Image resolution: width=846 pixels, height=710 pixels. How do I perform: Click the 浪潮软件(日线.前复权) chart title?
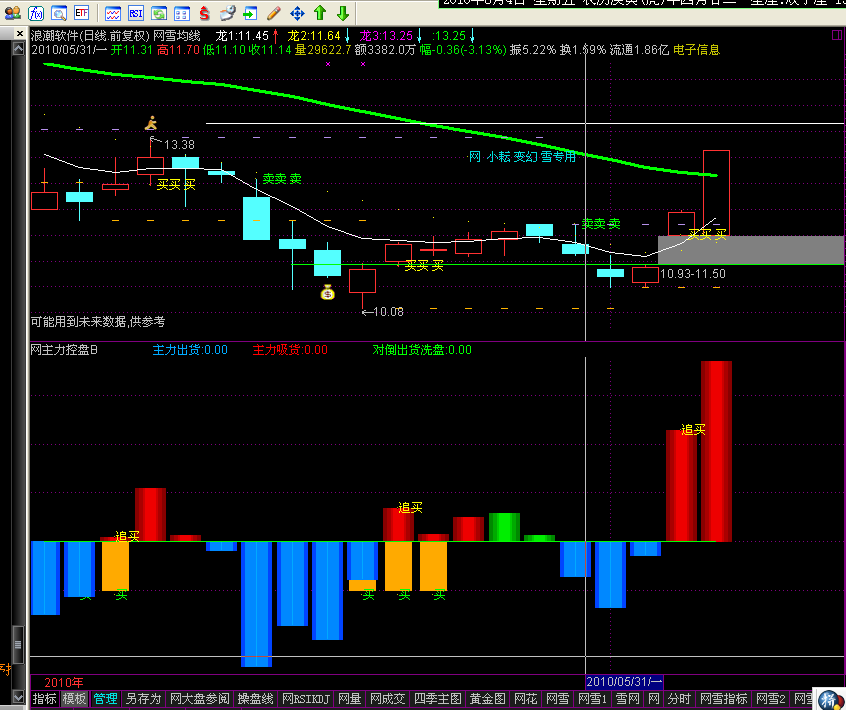tap(90, 36)
